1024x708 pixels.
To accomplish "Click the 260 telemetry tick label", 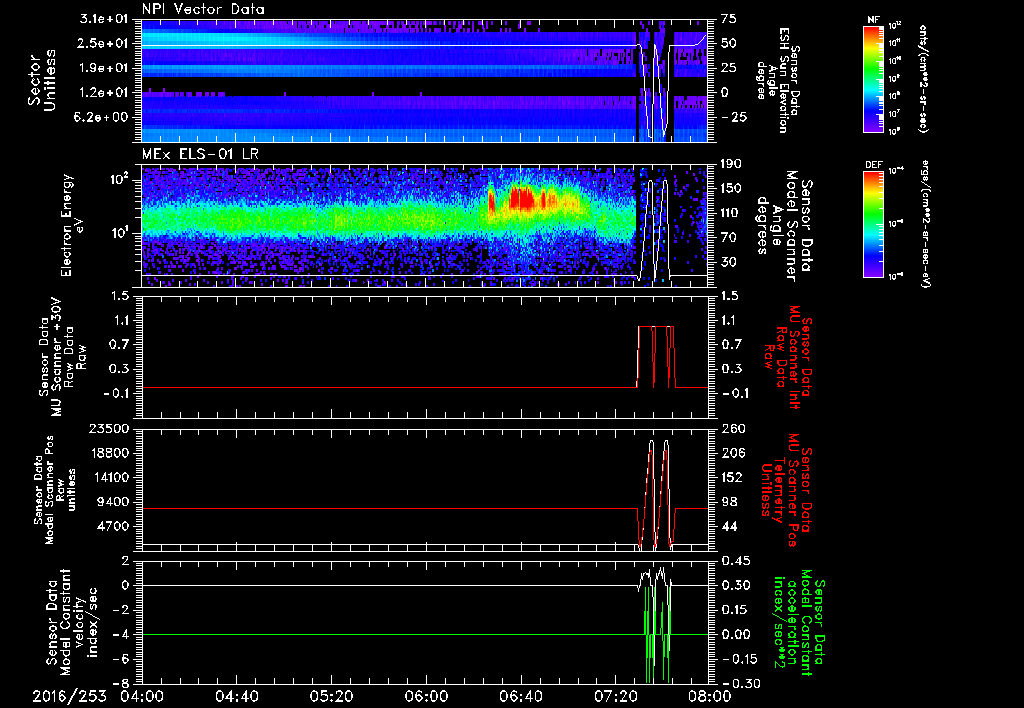I will 735,428.
